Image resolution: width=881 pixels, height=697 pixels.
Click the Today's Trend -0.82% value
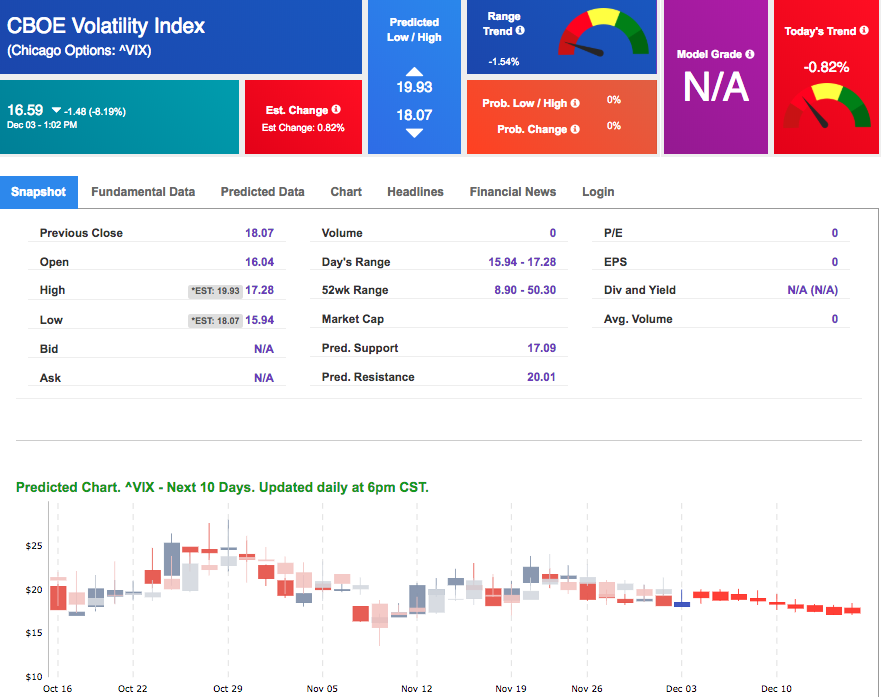point(826,67)
